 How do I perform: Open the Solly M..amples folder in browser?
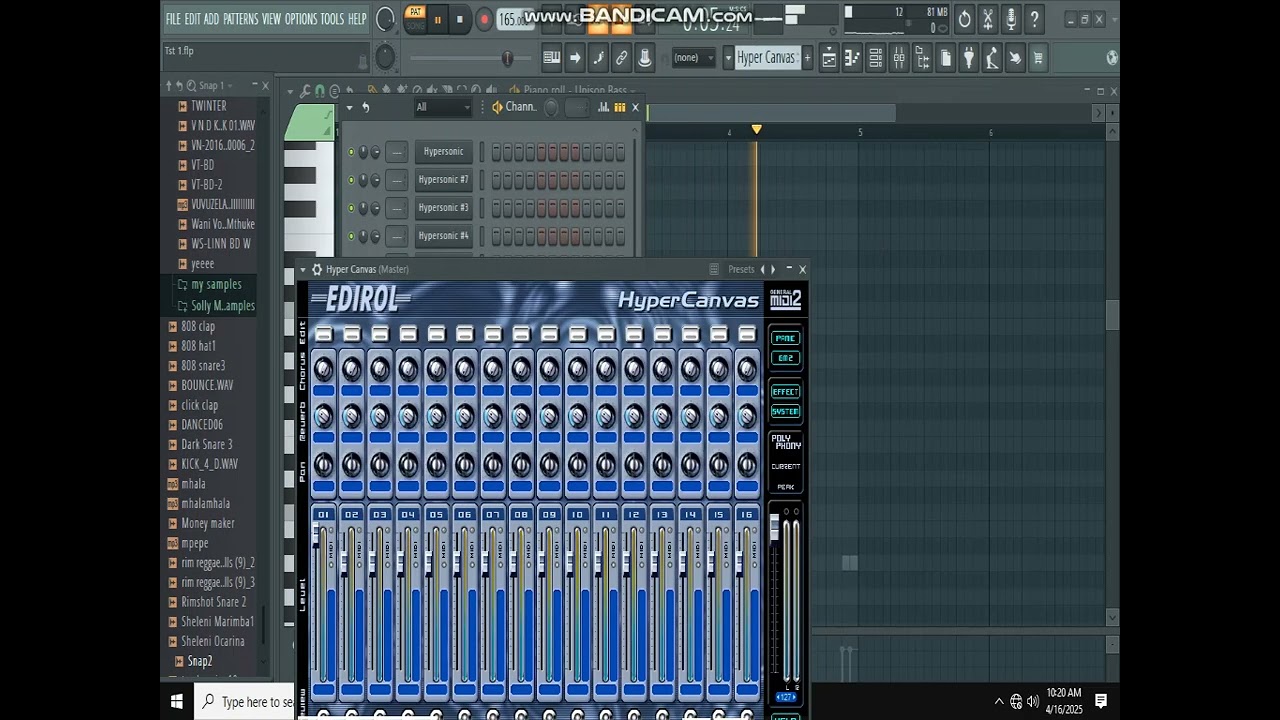point(222,306)
